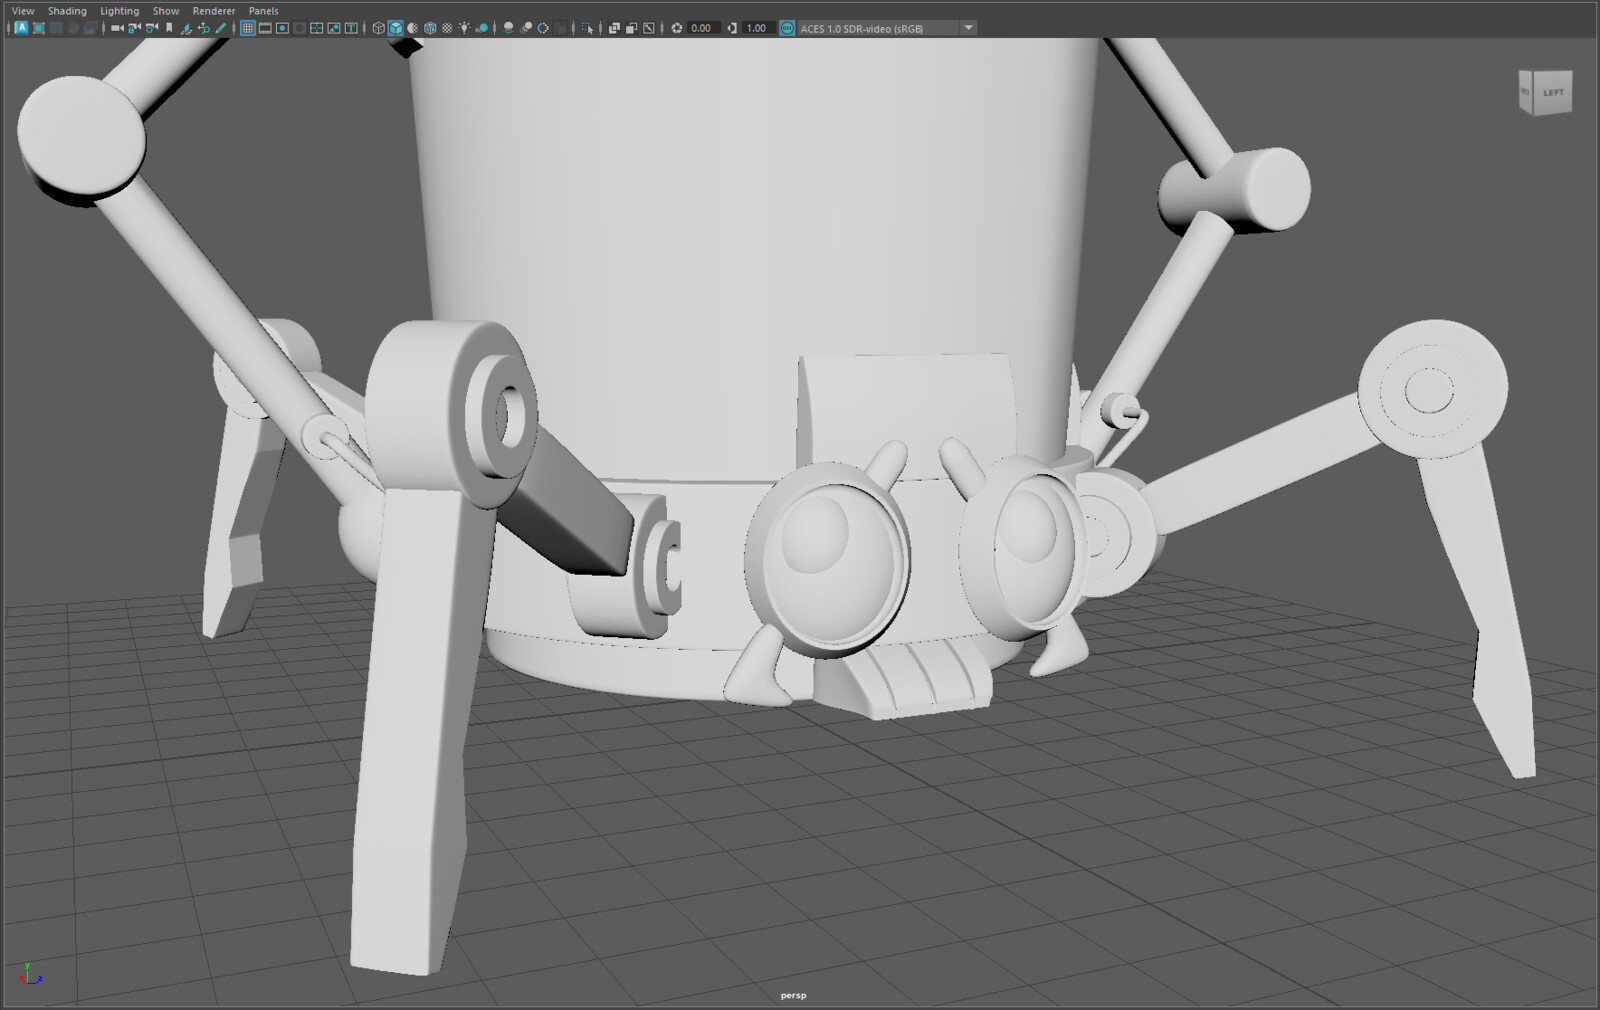Click the Exposure value field 0.00
Viewport: 1600px width, 1010px height.
click(702, 28)
